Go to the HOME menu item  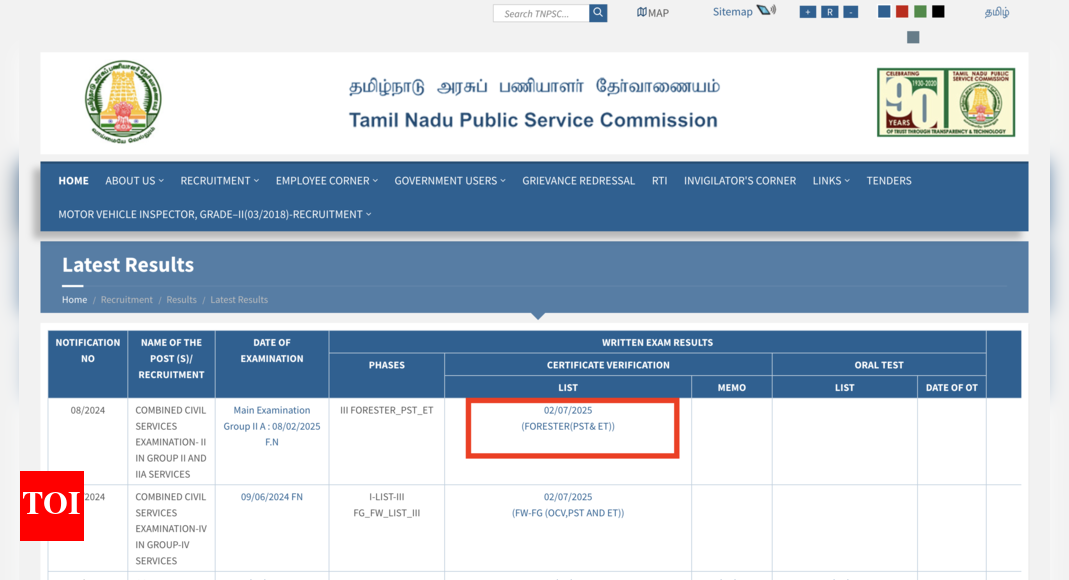[74, 181]
